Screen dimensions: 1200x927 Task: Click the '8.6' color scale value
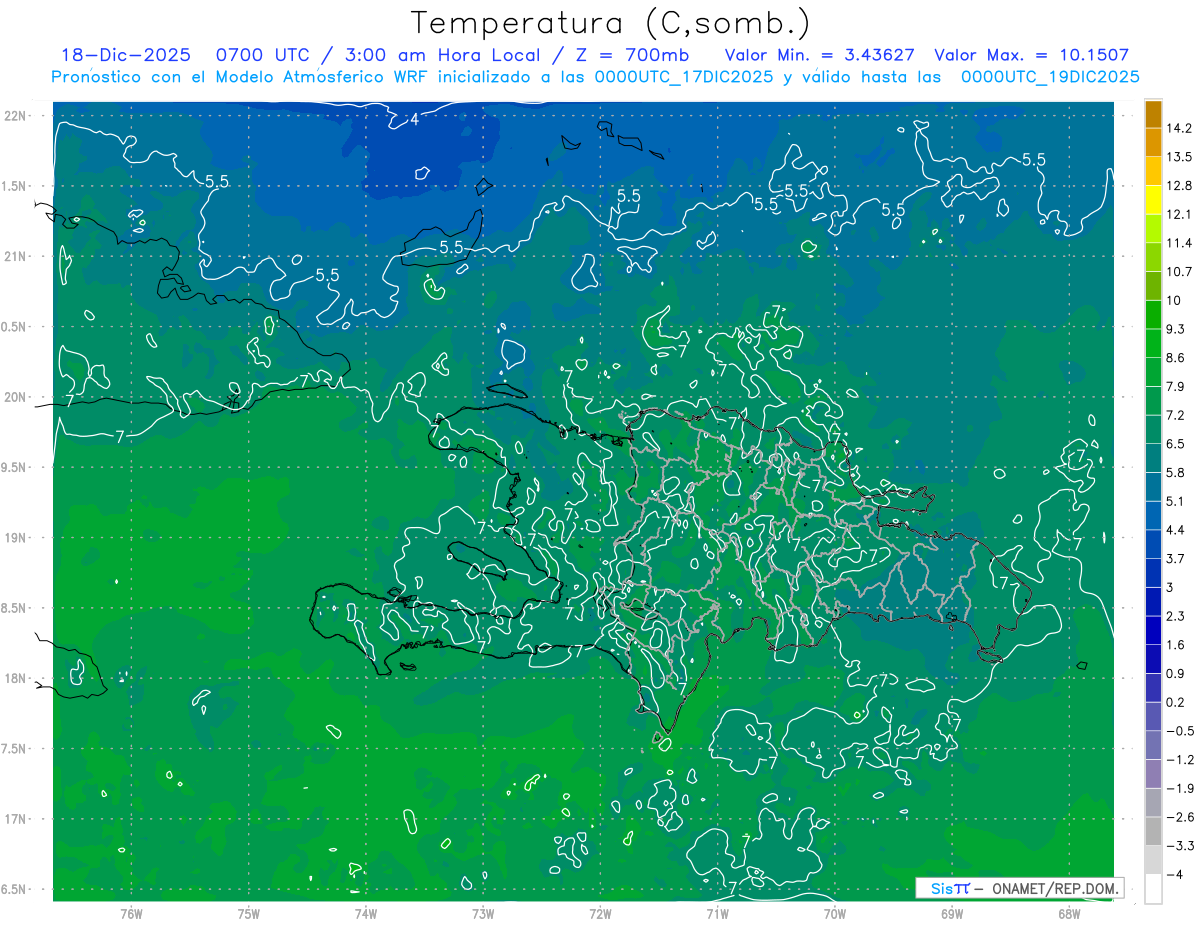[x=1176, y=358]
